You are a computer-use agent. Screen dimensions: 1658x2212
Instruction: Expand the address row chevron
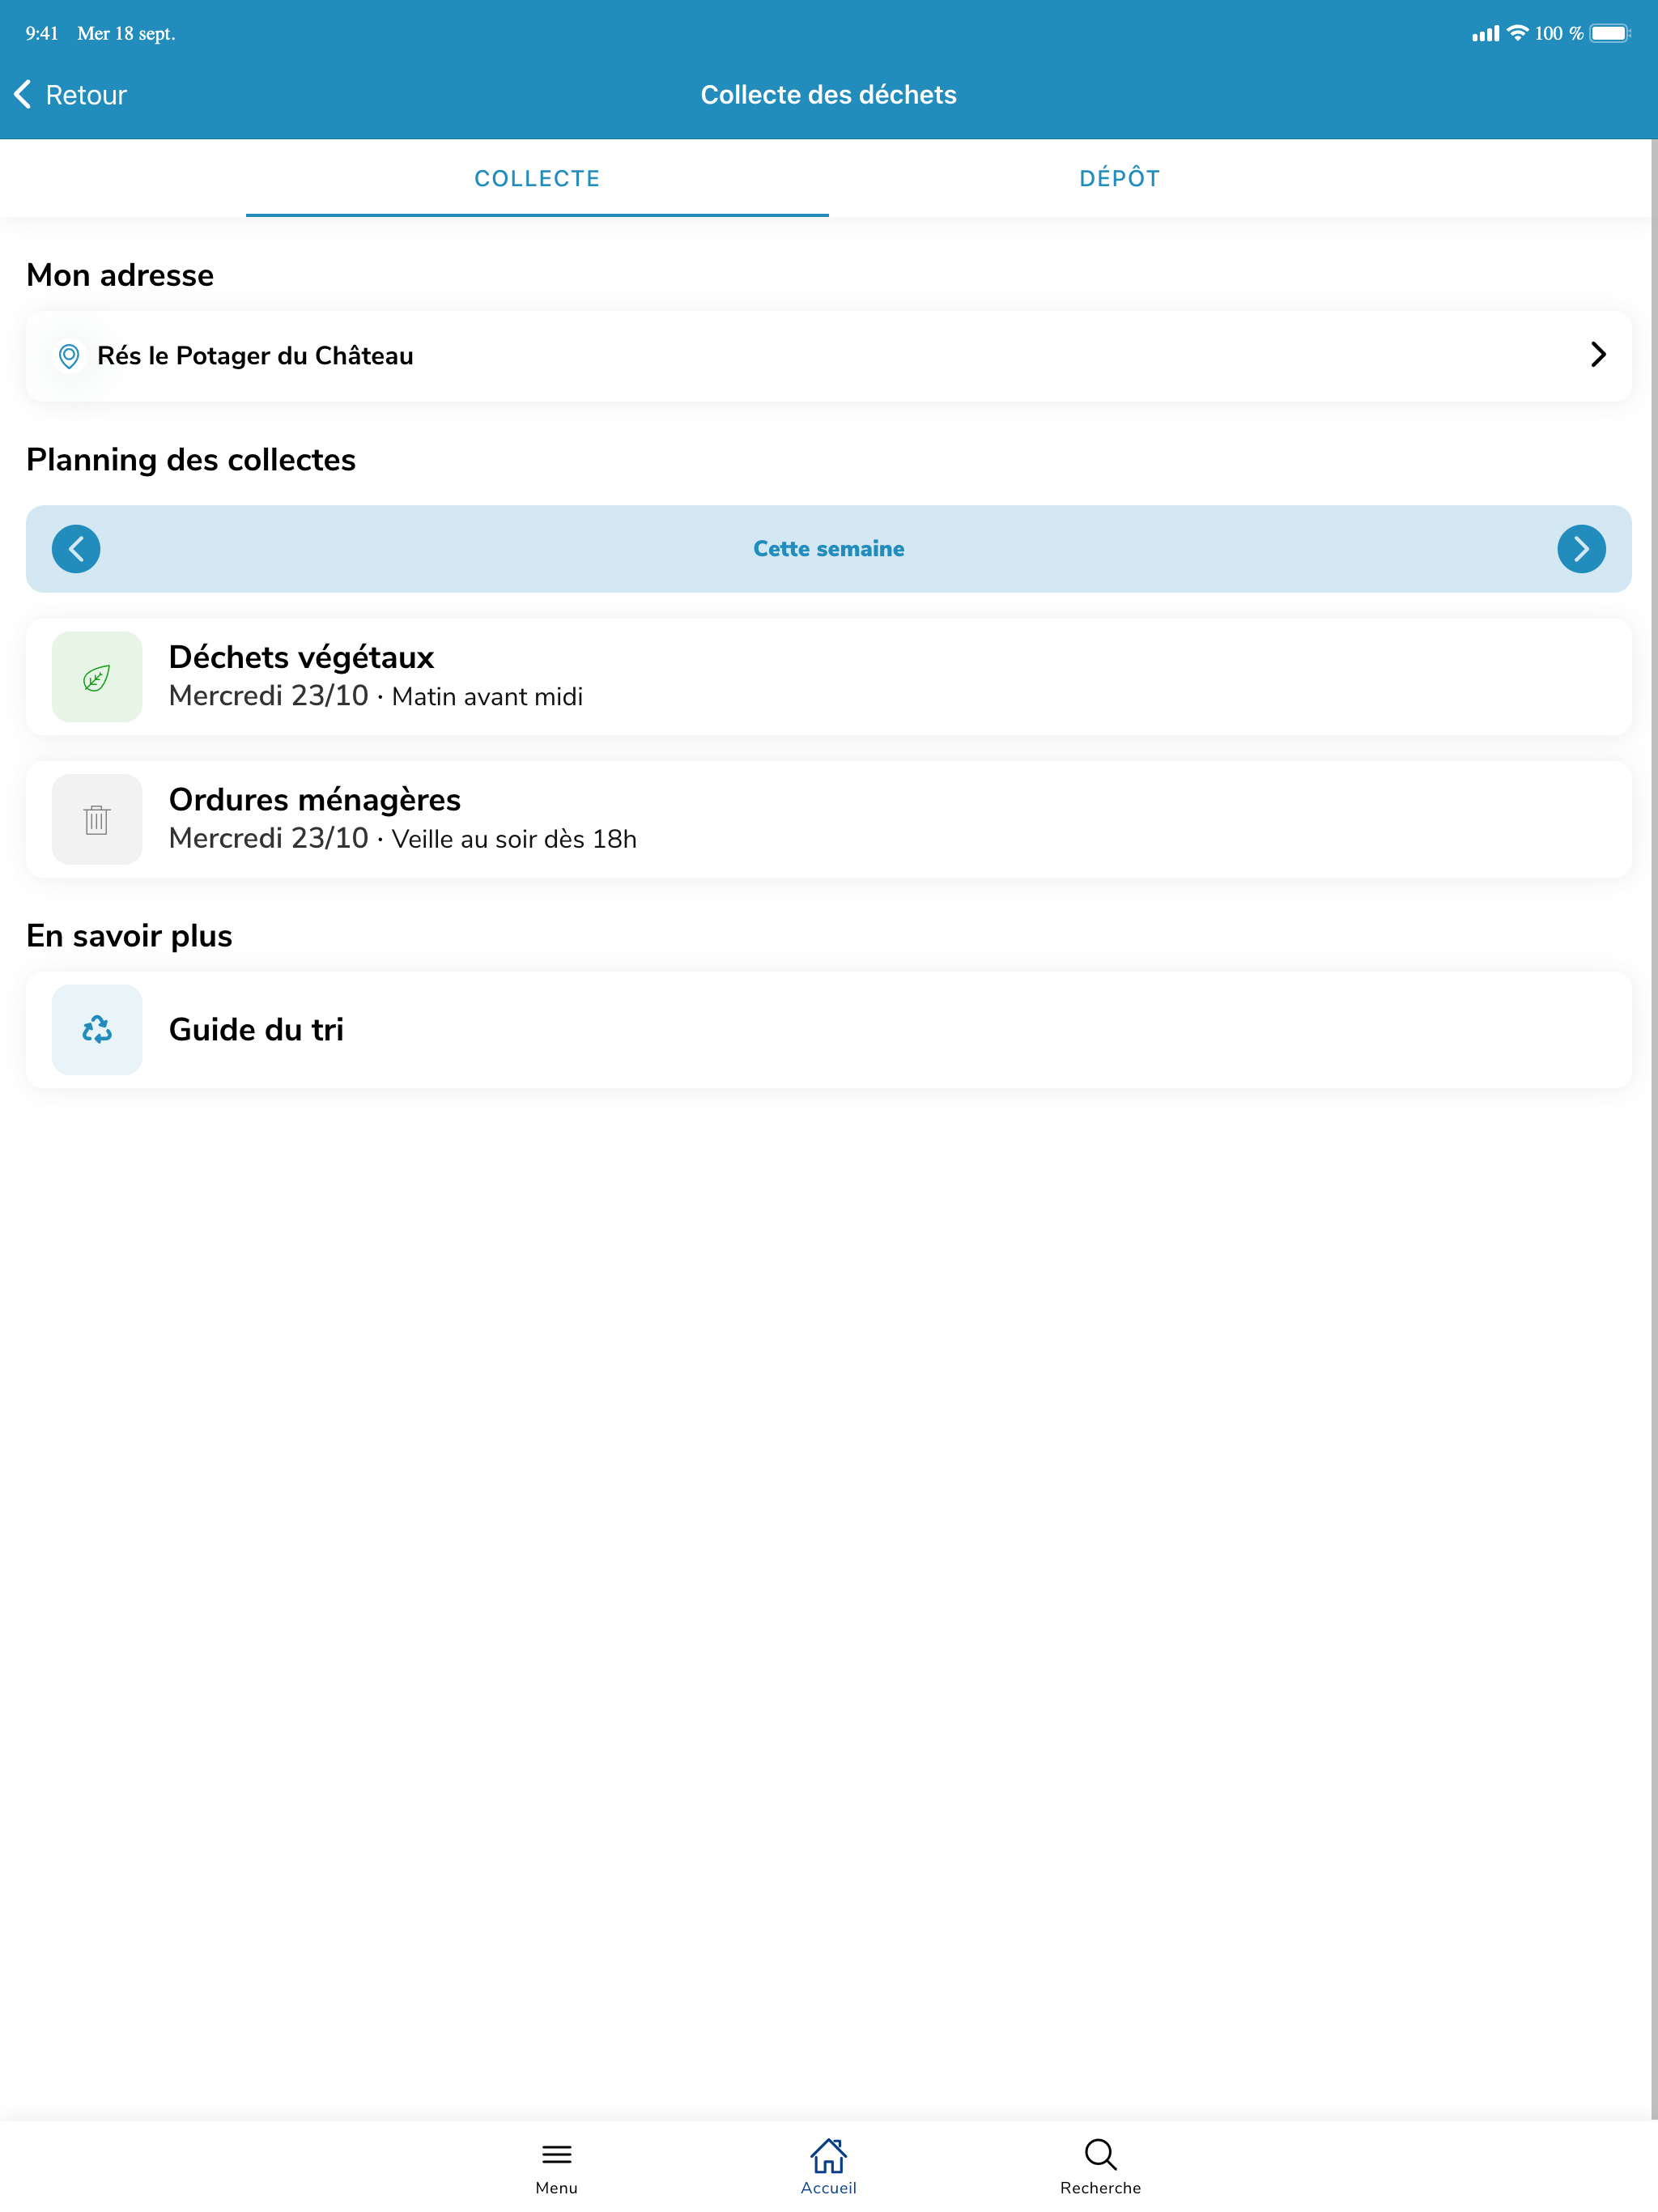tap(1598, 355)
